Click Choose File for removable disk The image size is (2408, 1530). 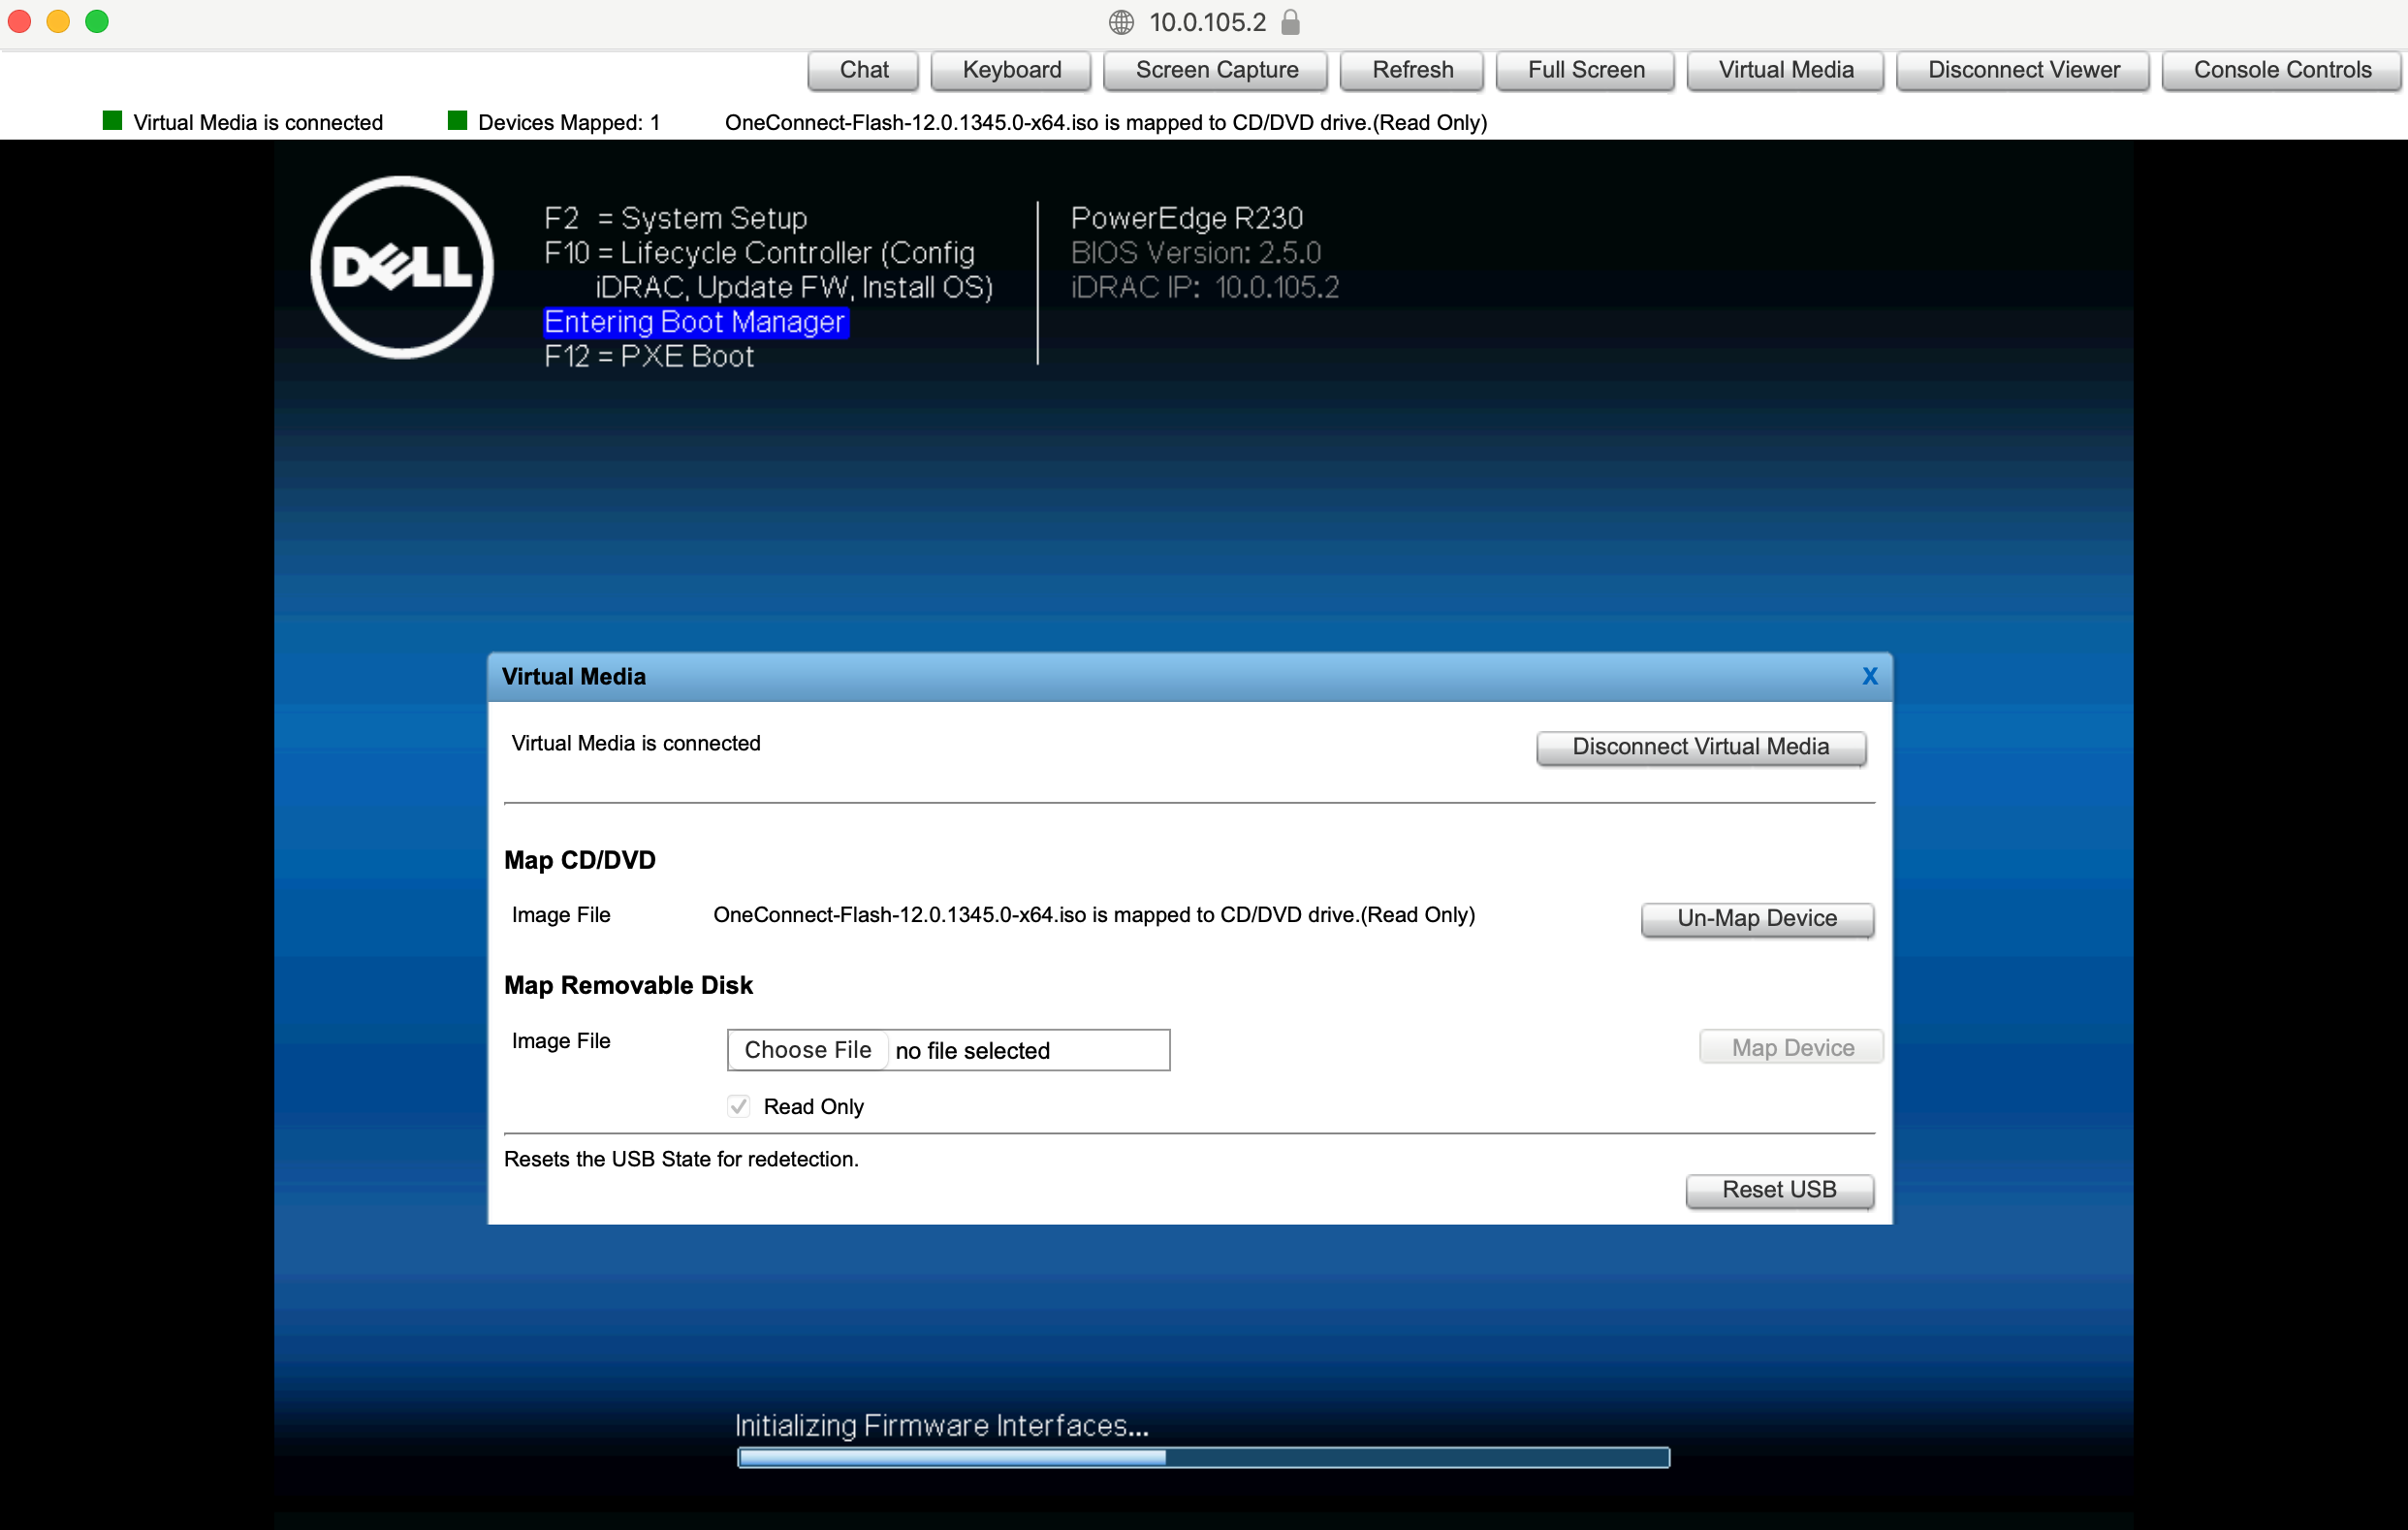[808, 1050]
